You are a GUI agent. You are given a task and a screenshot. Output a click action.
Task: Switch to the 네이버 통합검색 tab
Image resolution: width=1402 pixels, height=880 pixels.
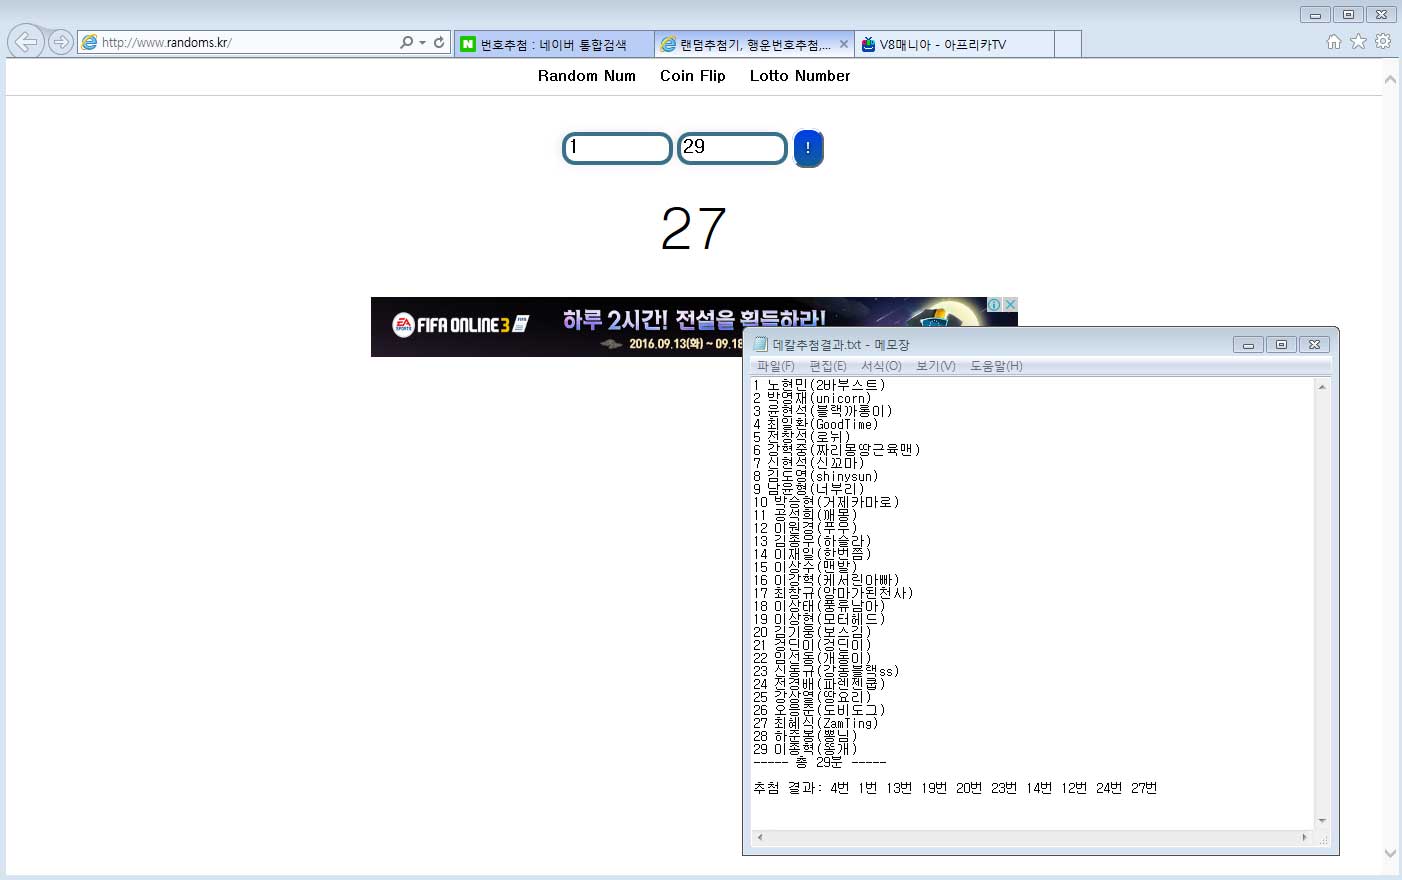point(554,44)
